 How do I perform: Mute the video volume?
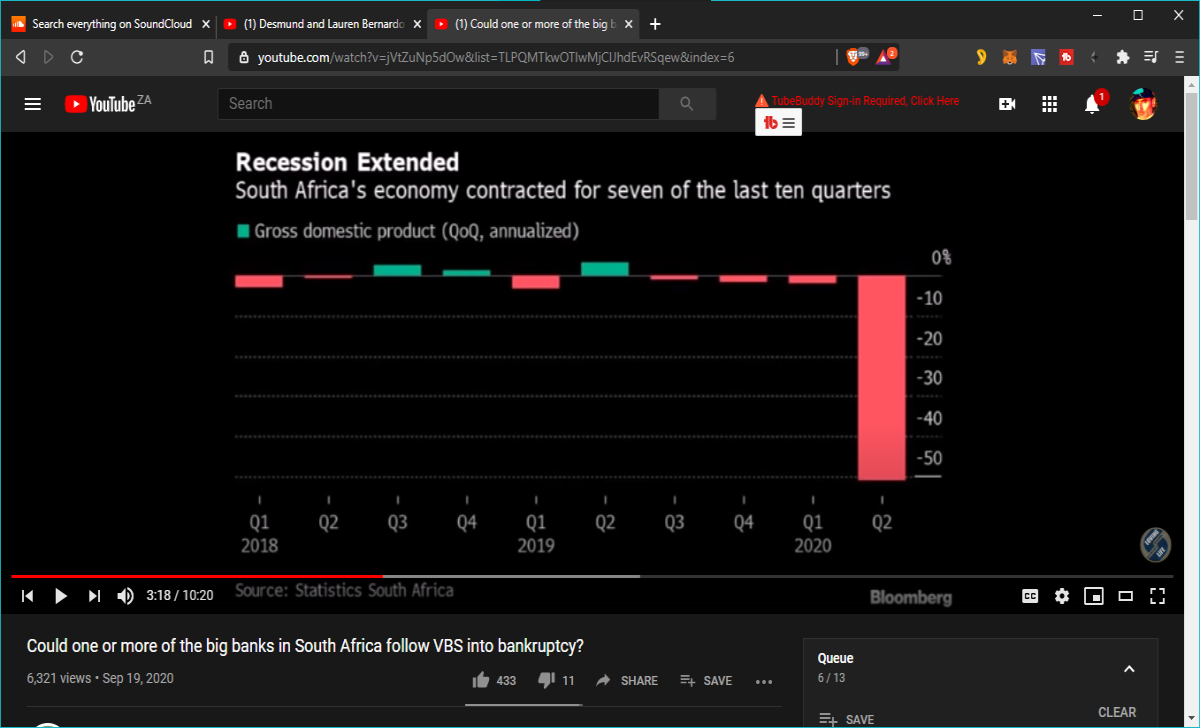pos(126,596)
